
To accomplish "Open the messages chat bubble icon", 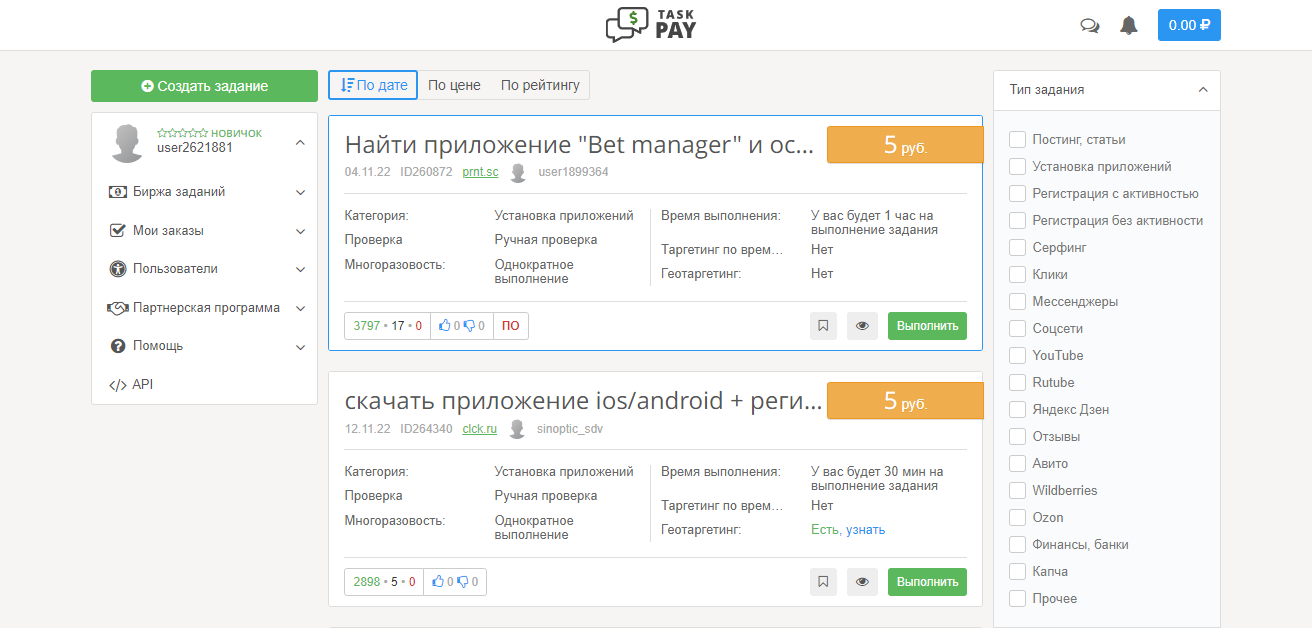I will tap(1090, 26).
